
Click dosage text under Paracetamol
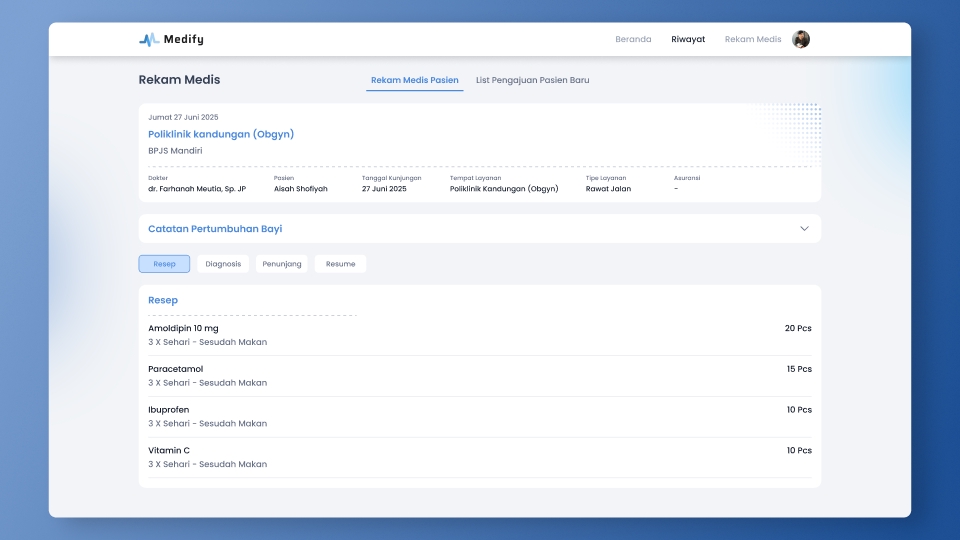click(x=208, y=383)
